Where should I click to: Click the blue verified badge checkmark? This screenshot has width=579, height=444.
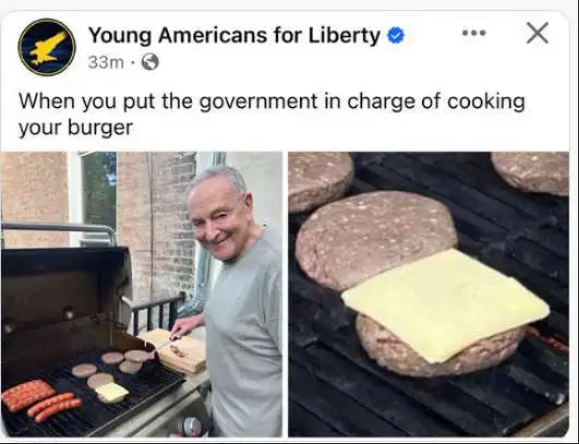[396, 35]
